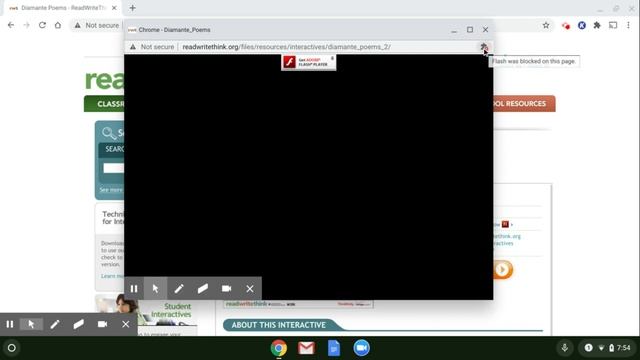640x360 pixels.
Task: Open the launcher circle button
Action: coord(12,348)
